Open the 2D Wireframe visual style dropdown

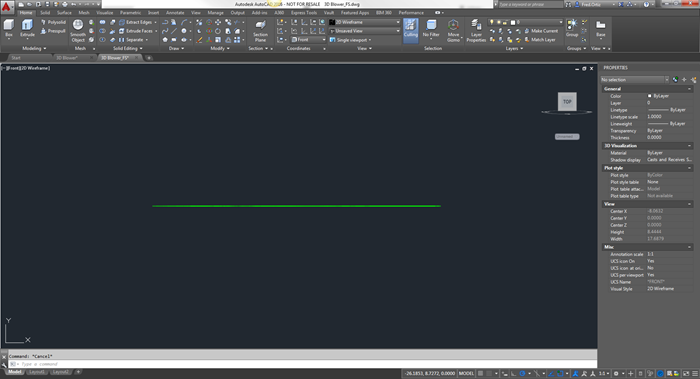[364, 22]
